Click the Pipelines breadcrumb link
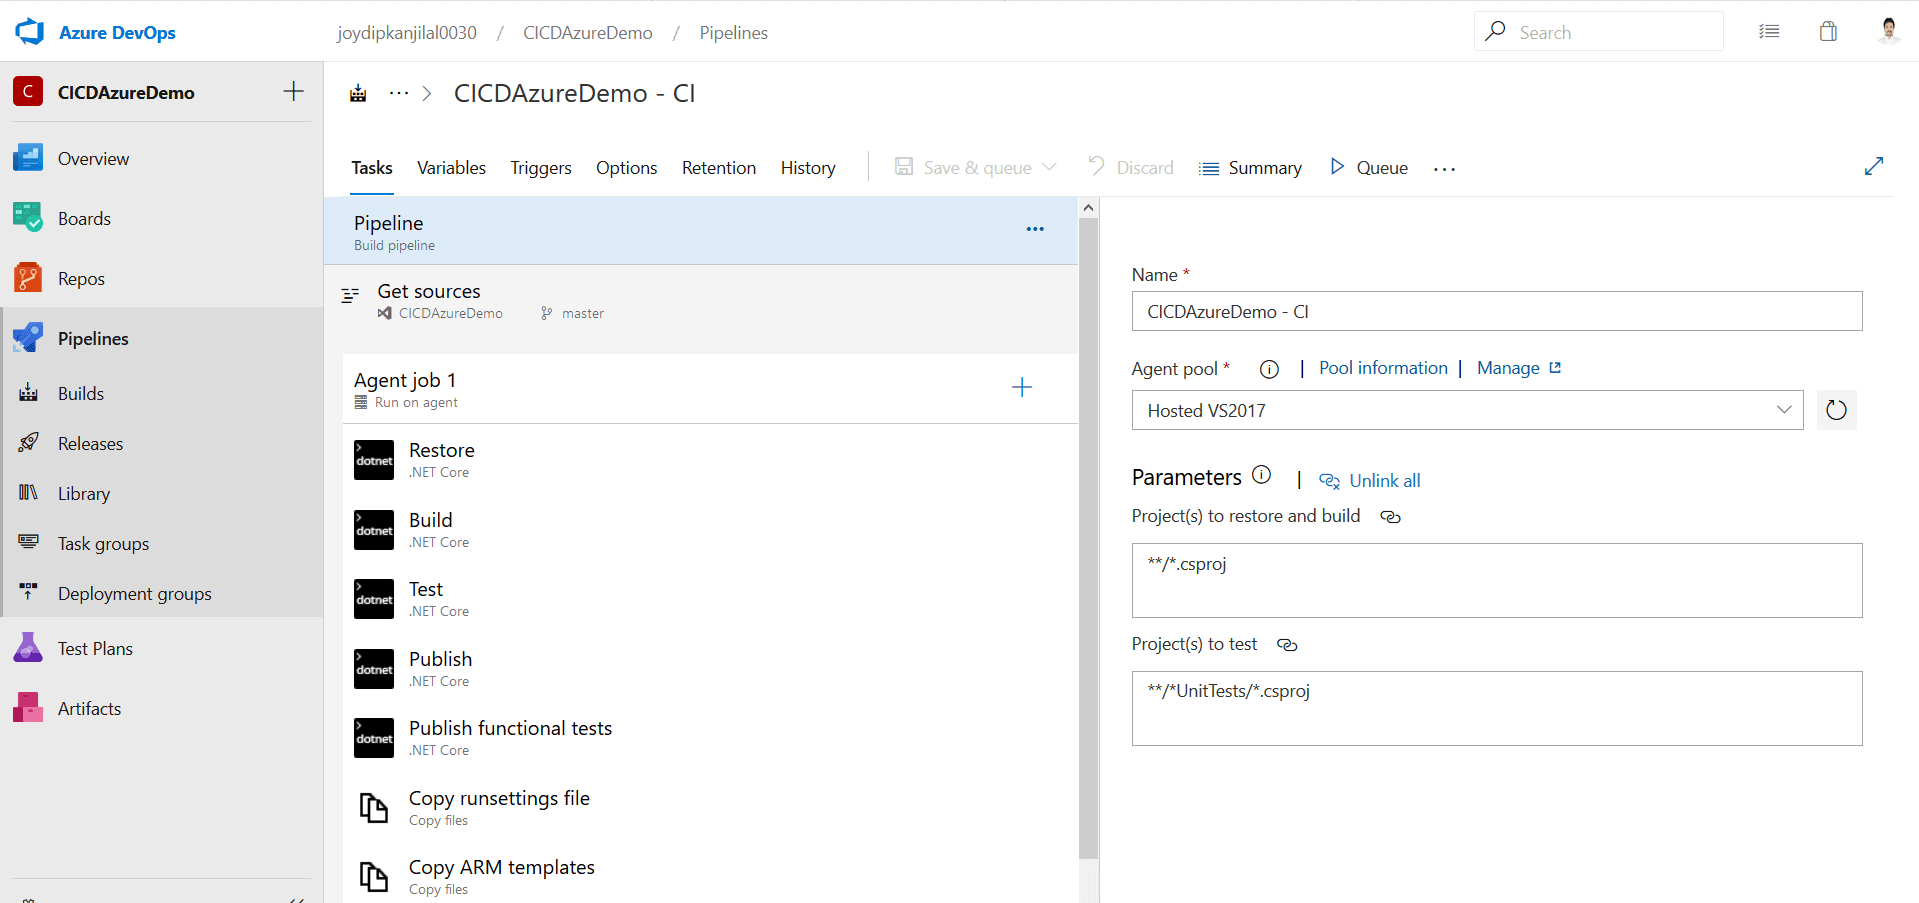The width and height of the screenshot is (1919, 903). [x=734, y=33]
